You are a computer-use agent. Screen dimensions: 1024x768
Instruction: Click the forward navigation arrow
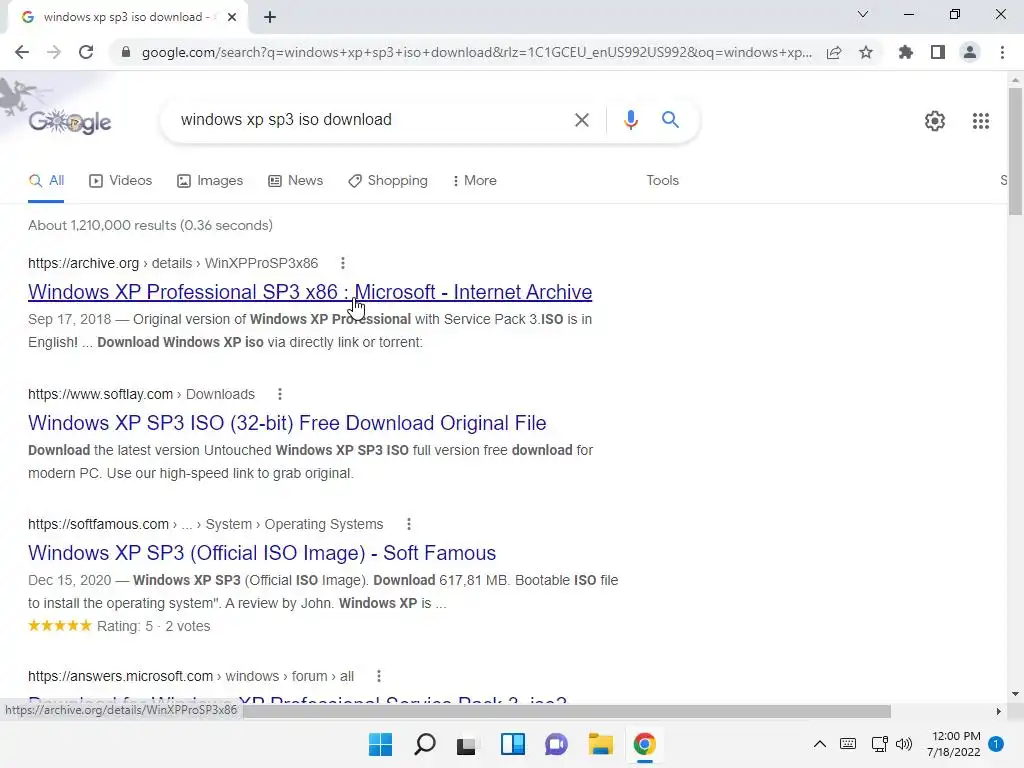(x=54, y=52)
